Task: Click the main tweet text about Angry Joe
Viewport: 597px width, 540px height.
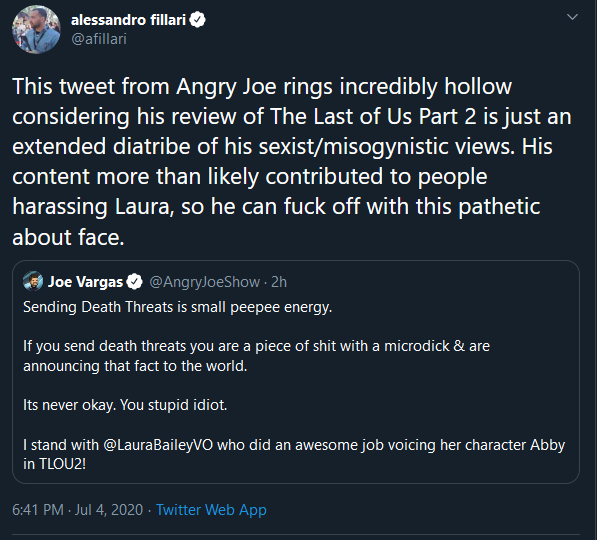Action: (x=292, y=161)
